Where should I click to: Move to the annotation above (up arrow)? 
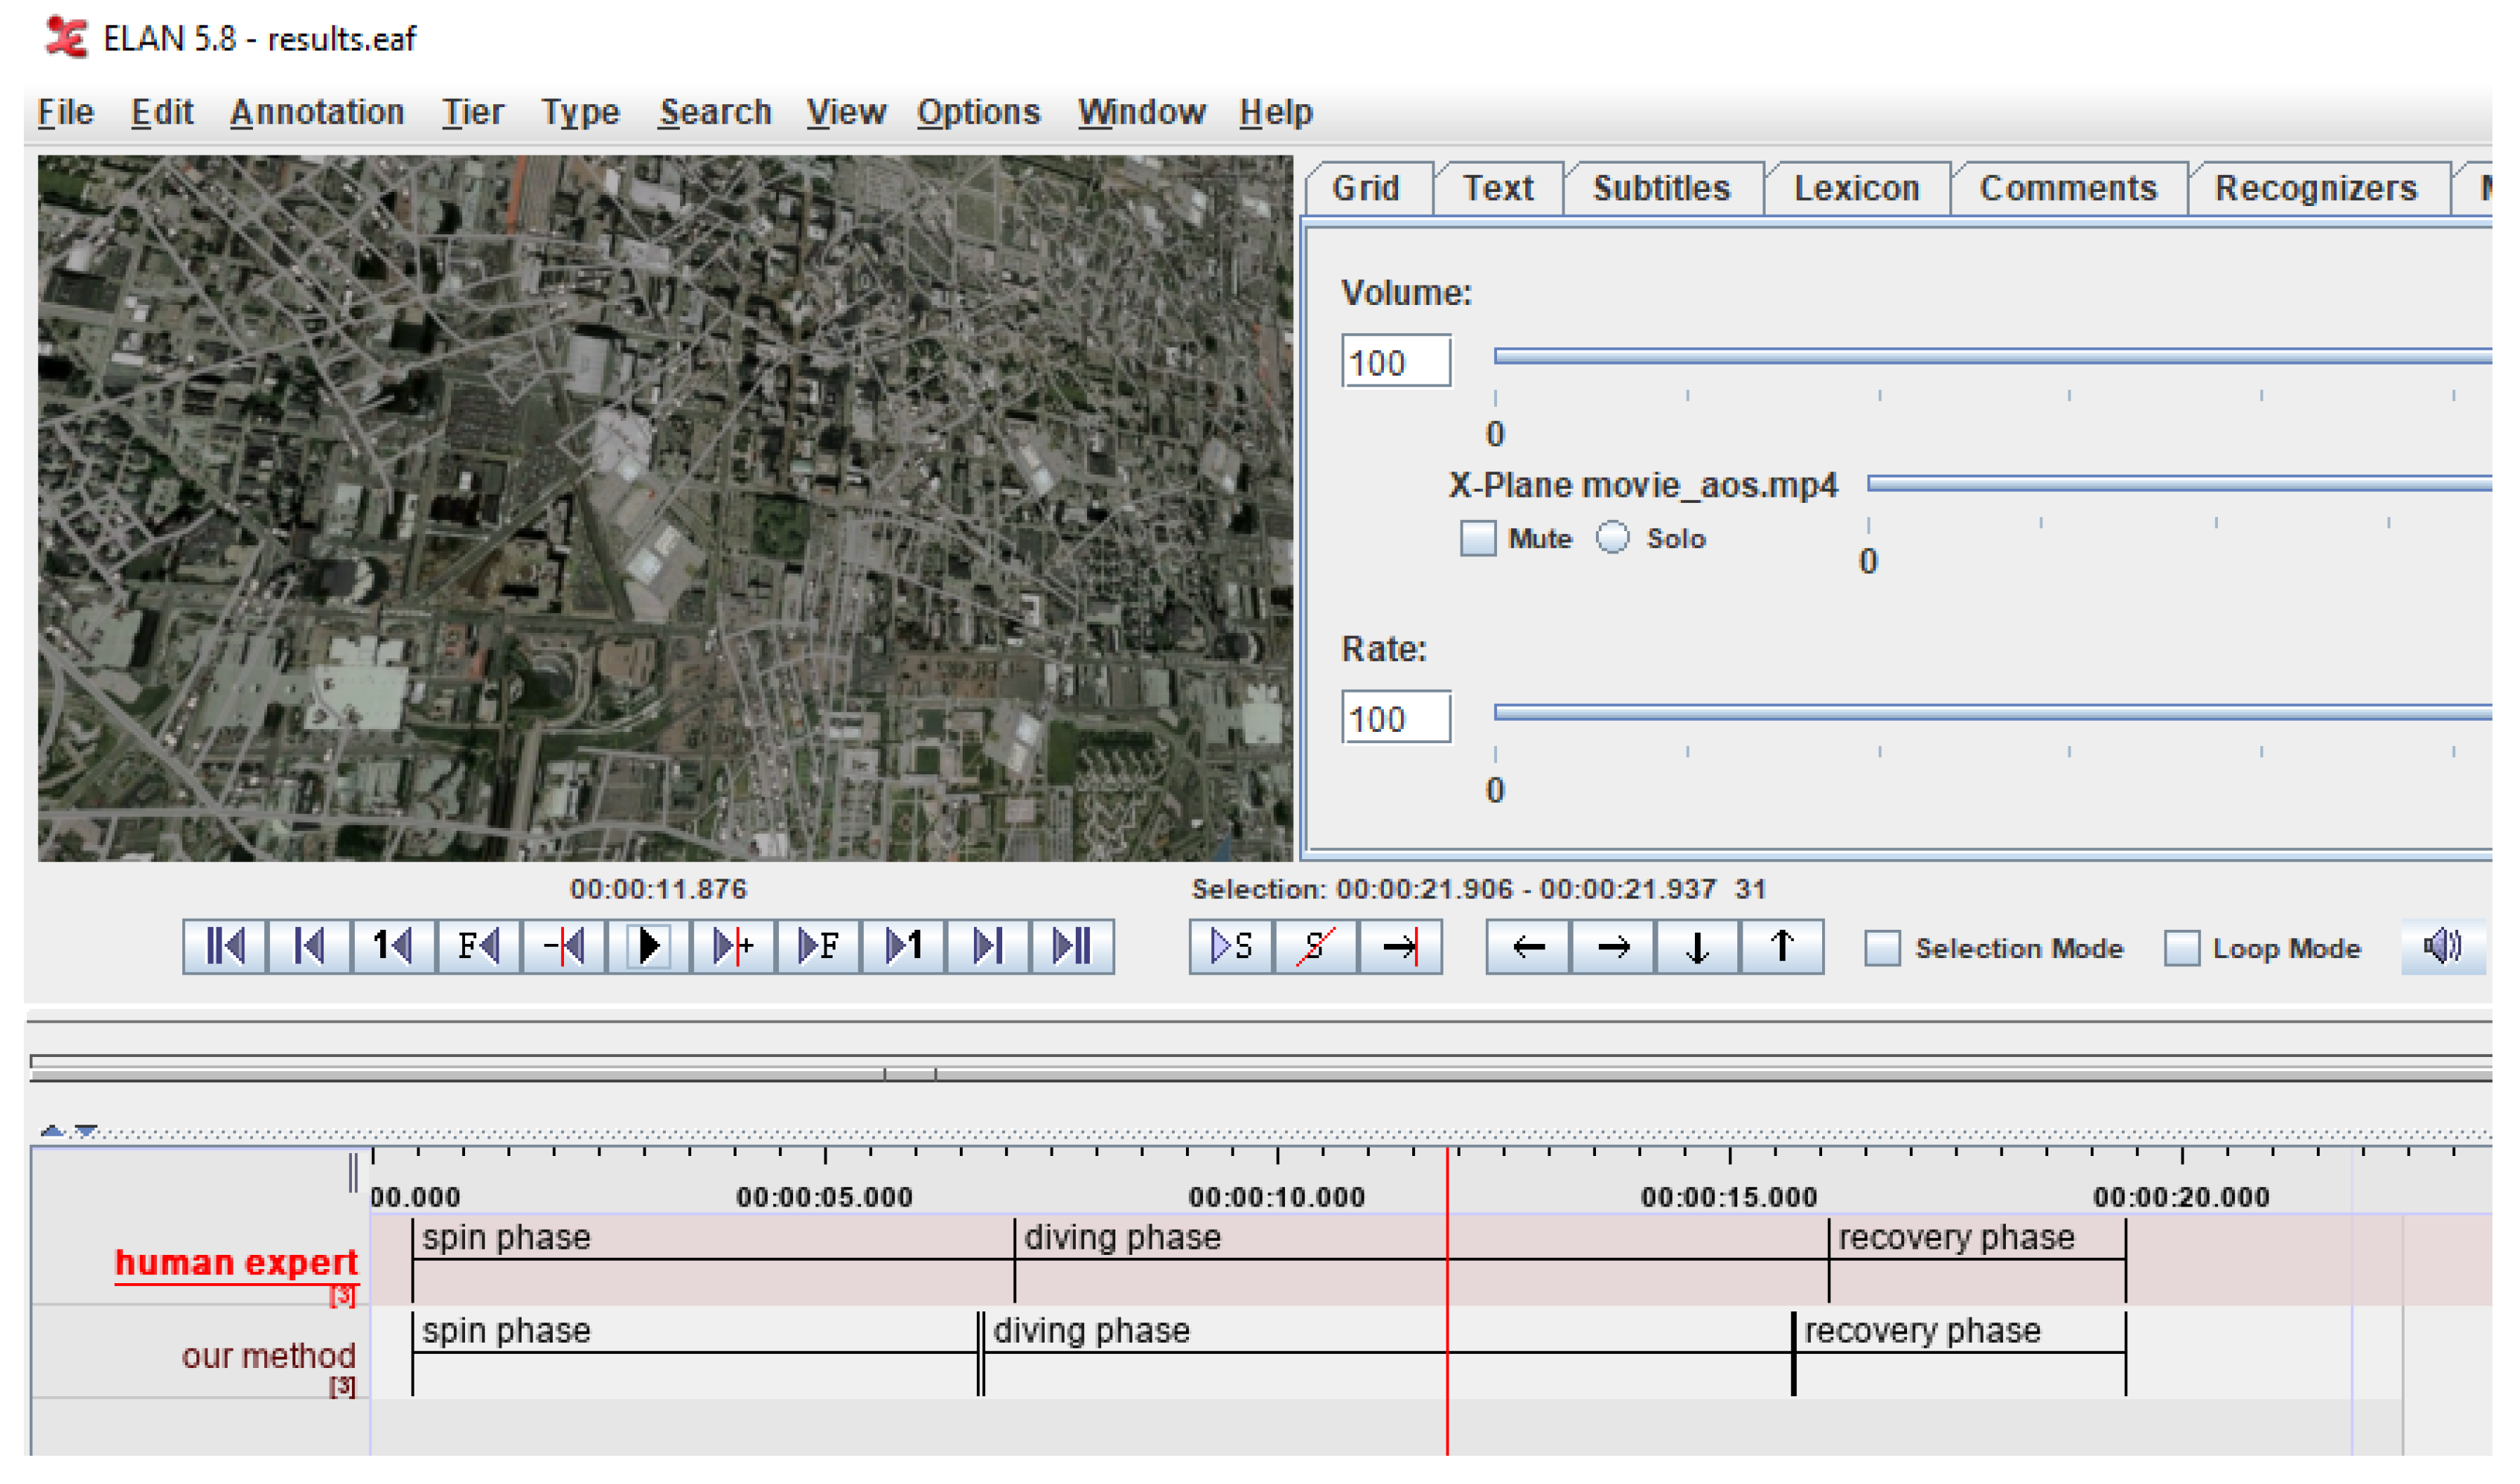click(1781, 946)
